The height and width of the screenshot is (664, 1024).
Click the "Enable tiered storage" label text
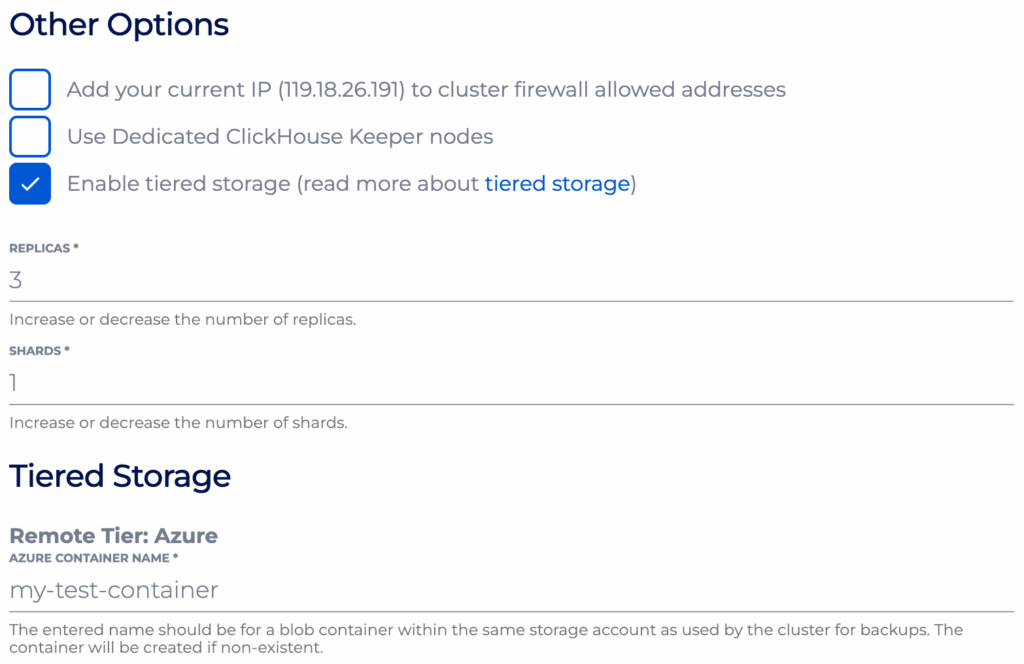tap(178, 184)
